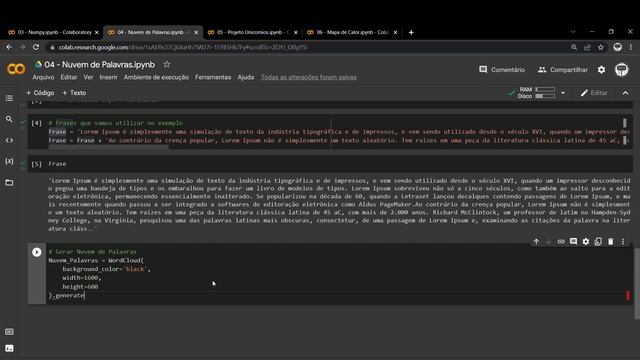Click the line background_color='black'

pyautogui.click(x=107, y=269)
